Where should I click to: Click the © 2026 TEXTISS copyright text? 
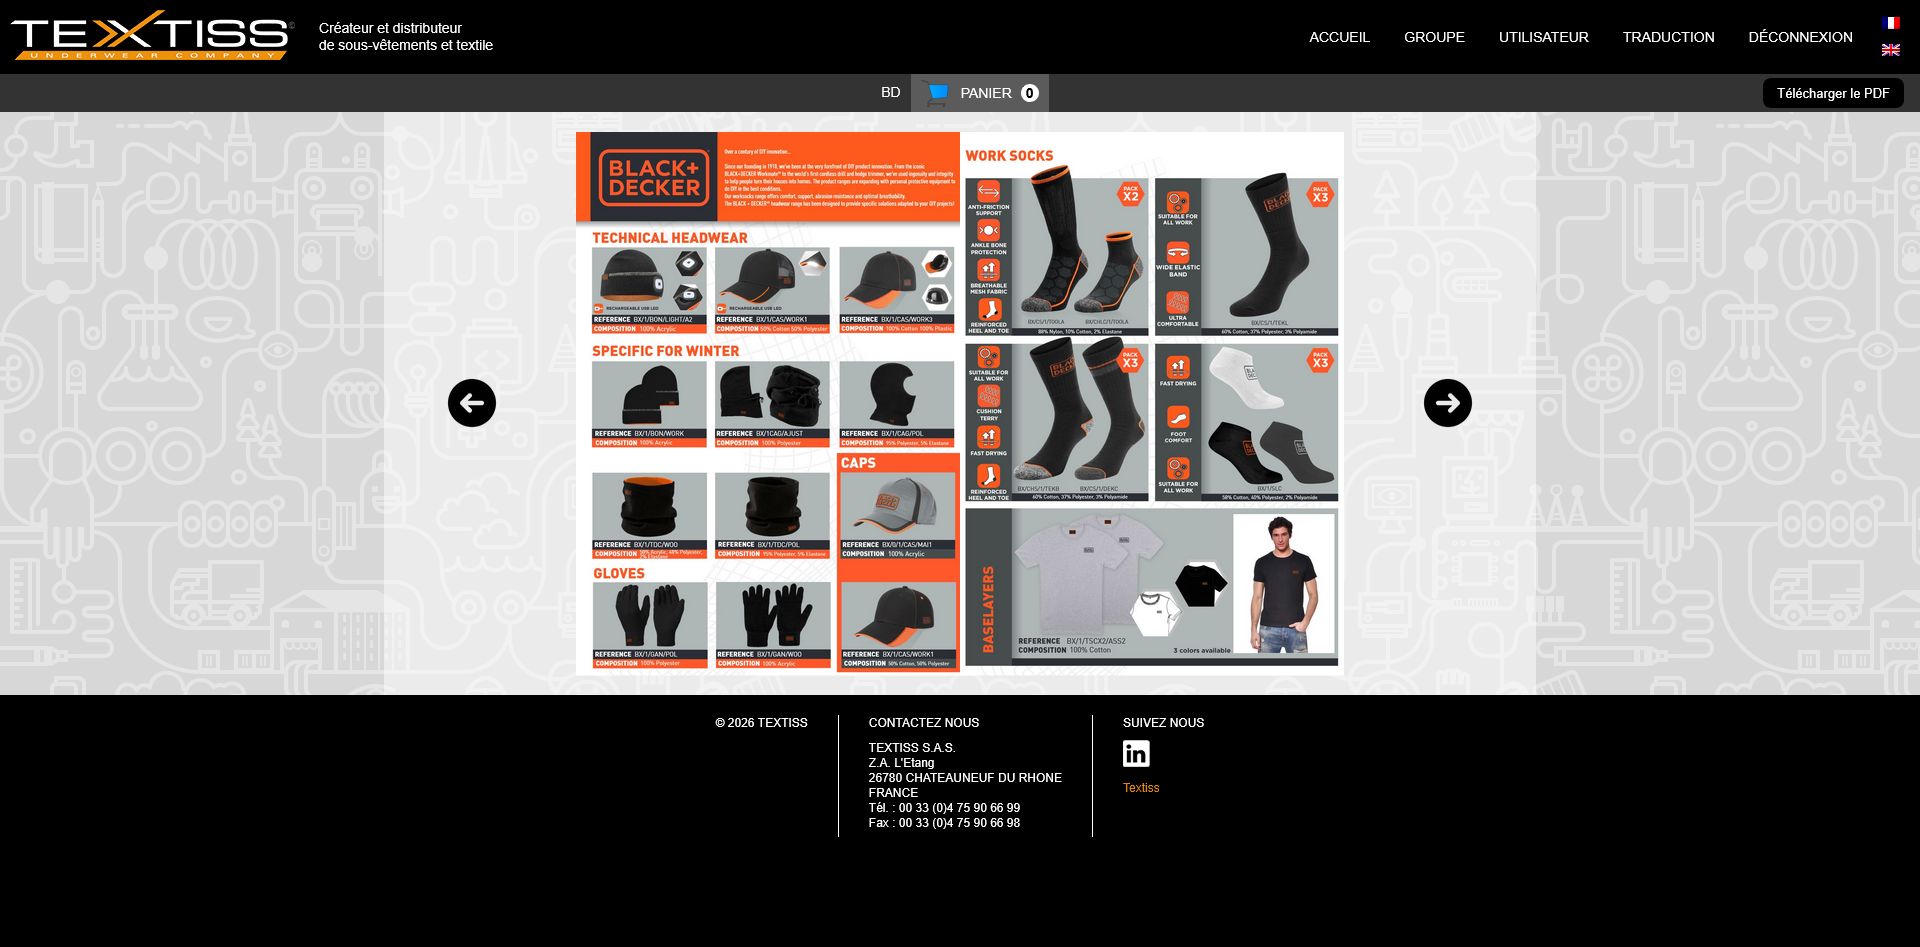pyautogui.click(x=761, y=723)
